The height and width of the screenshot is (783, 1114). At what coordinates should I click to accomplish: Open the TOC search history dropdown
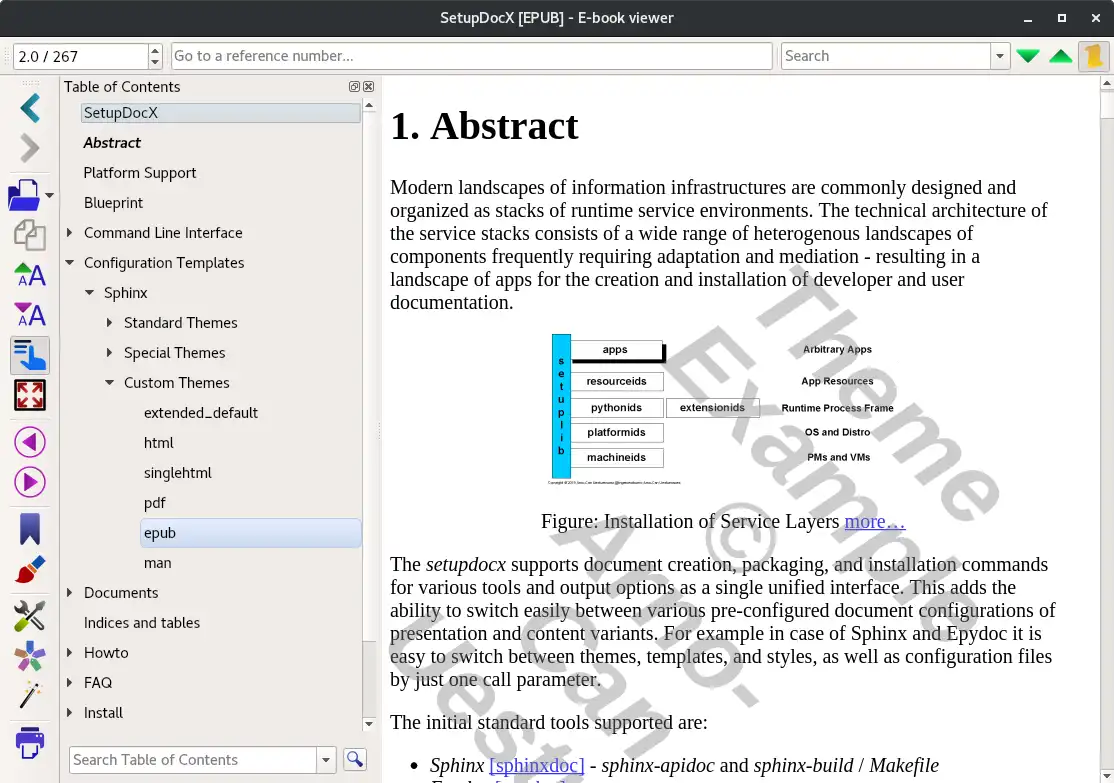coord(326,760)
